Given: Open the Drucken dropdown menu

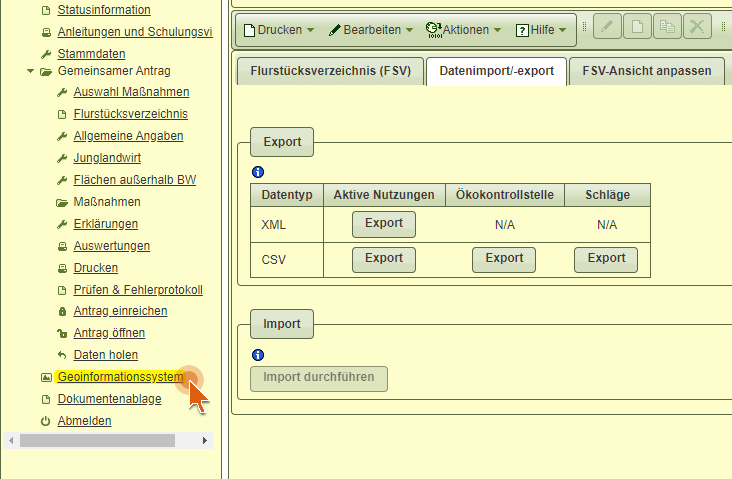Looking at the screenshot, I should pyautogui.click(x=279, y=30).
